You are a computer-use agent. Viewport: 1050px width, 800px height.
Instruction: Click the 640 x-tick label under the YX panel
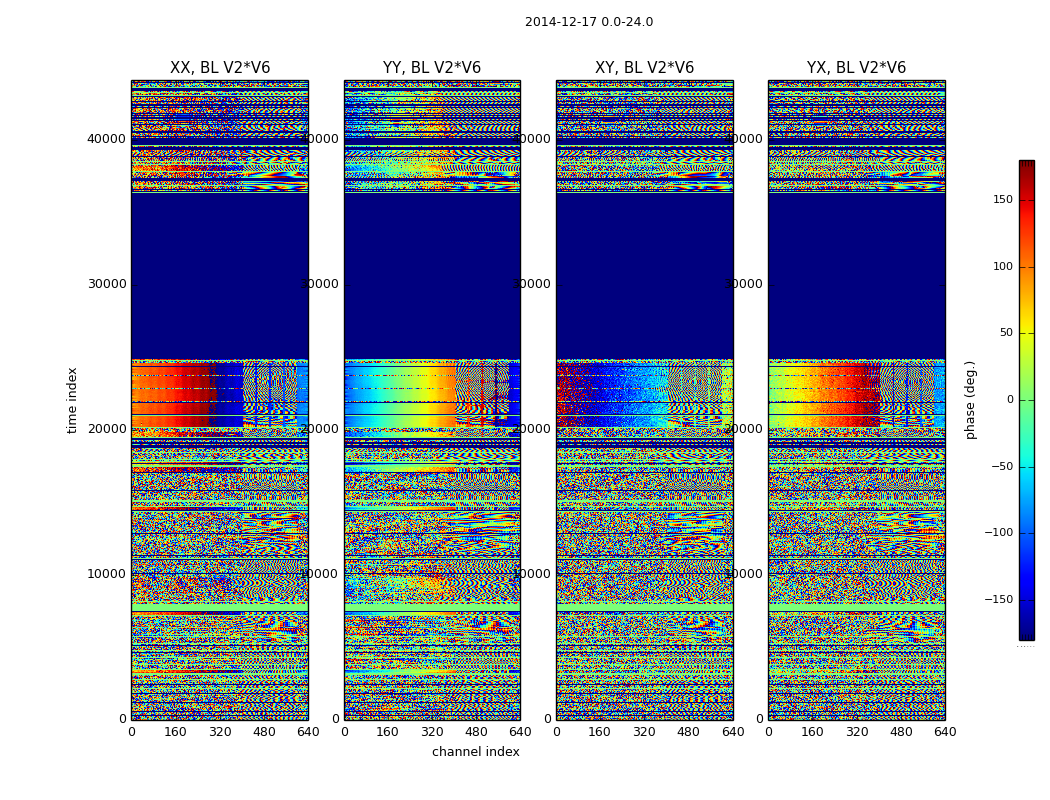[x=945, y=732]
